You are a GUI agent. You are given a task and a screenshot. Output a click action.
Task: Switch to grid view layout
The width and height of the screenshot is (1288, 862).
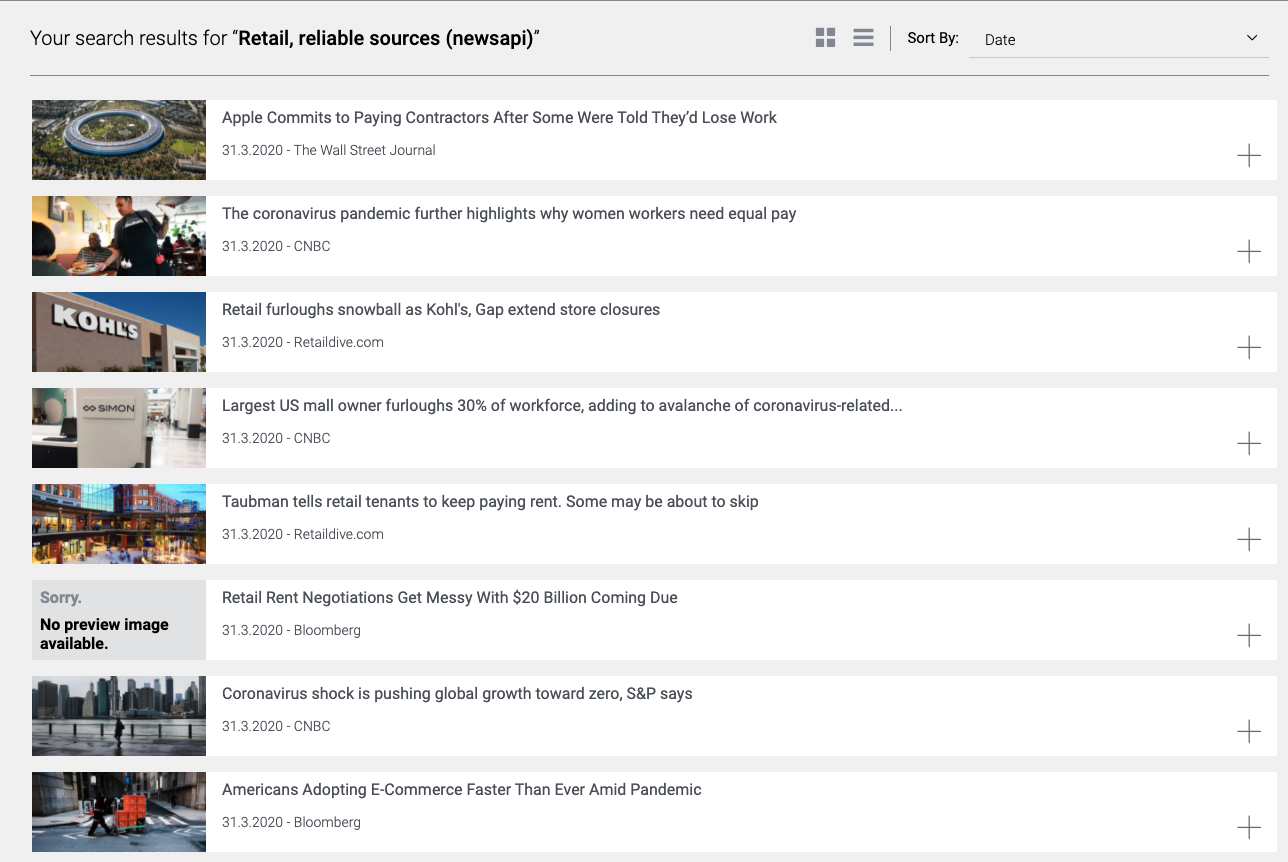(x=825, y=38)
